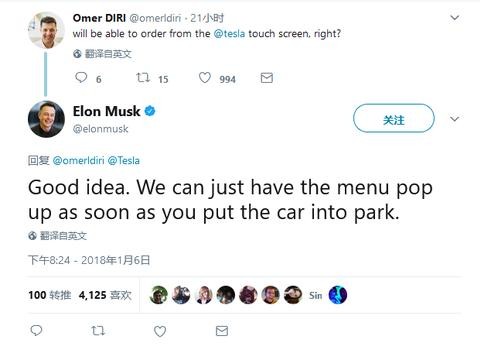Follow Elon Musk with the 关注 button

tap(394, 118)
